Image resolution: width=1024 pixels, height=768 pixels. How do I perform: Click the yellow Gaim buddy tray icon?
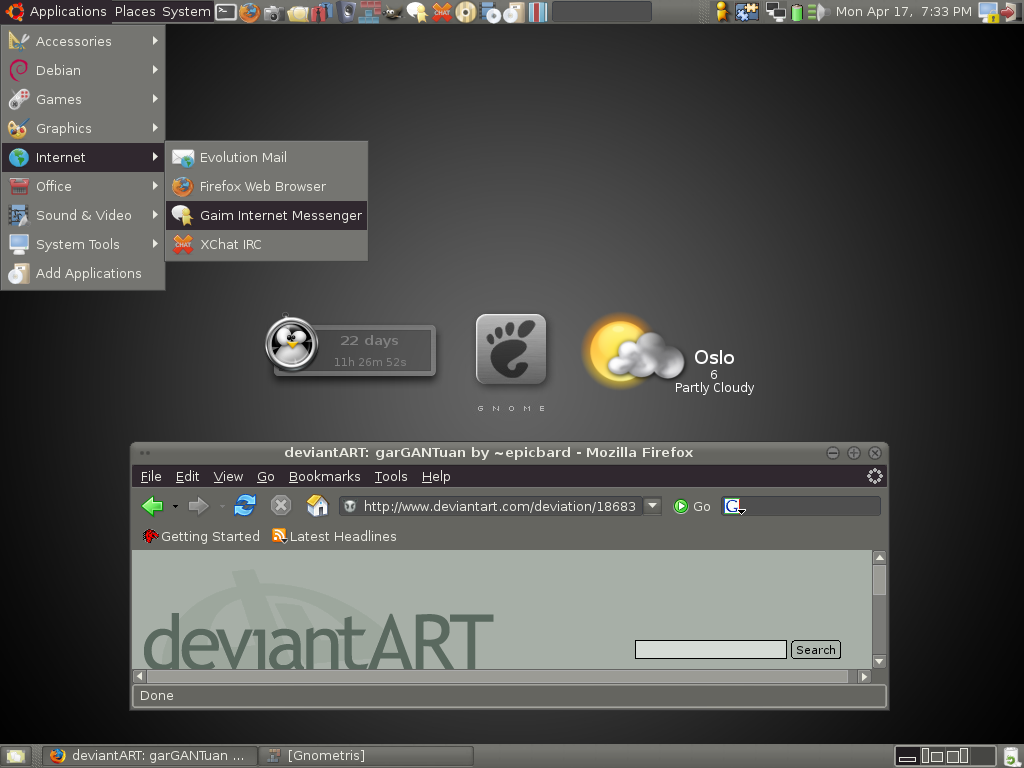pos(722,12)
